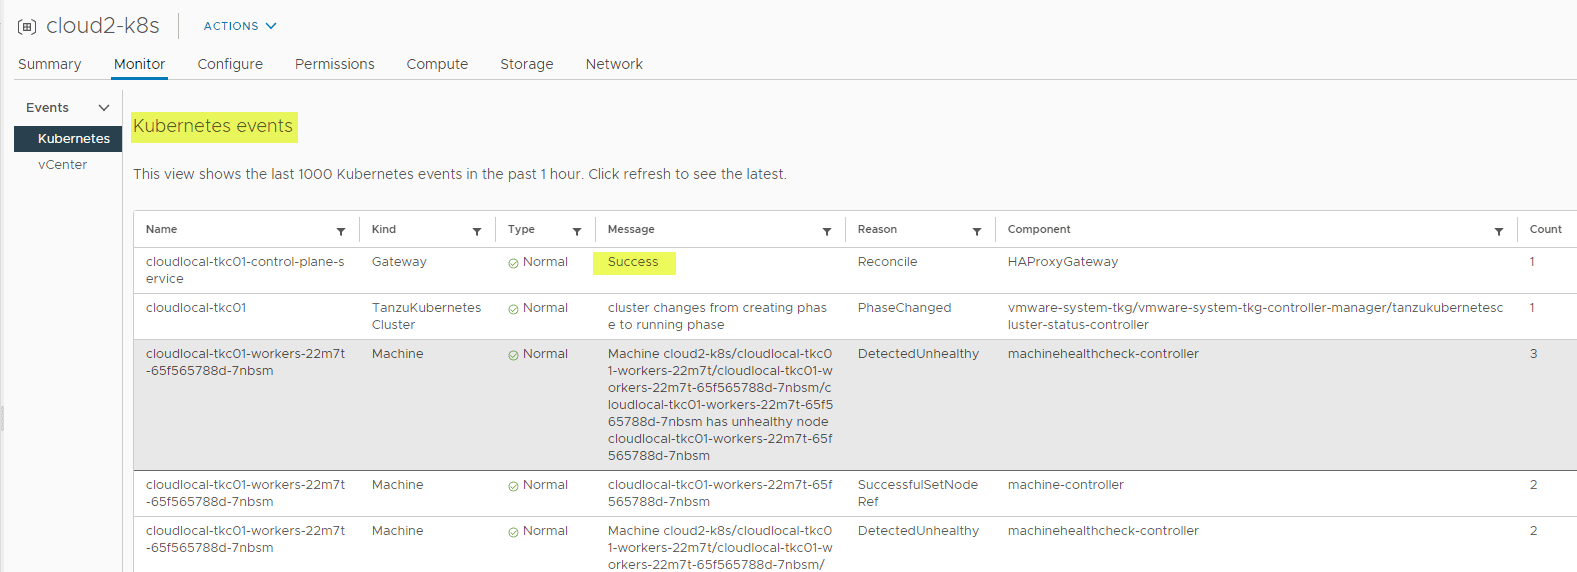Sort by the Count column header
The image size is (1577, 572).
1545,230
